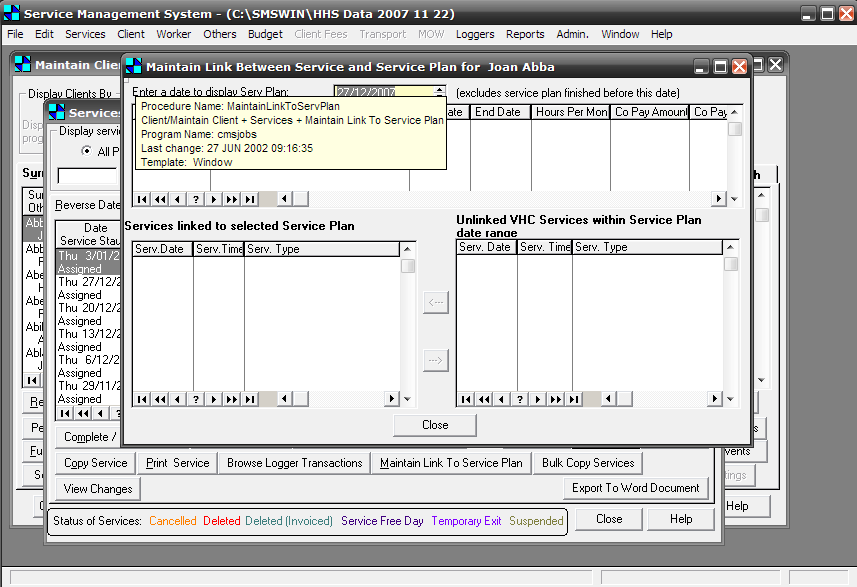This screenshot has width=857, height=587.
Task: Open the Loggers menu
Action: (x=475, y=34)
